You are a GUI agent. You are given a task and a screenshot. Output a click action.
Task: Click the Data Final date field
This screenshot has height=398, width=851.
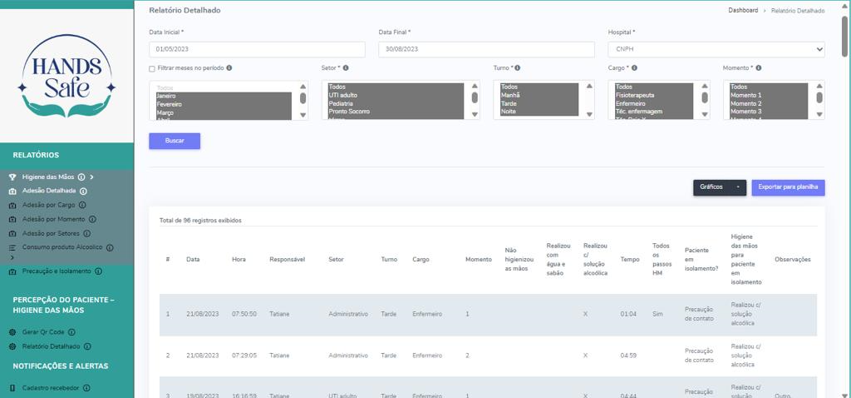(486, 49)
